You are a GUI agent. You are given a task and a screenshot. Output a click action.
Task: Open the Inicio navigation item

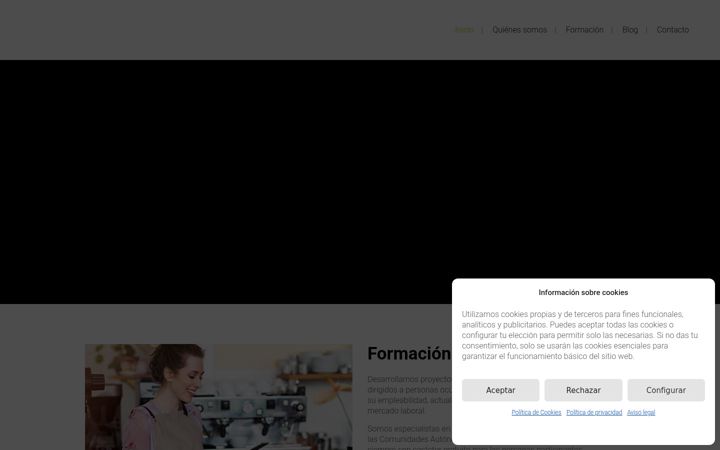pos(464,30)
